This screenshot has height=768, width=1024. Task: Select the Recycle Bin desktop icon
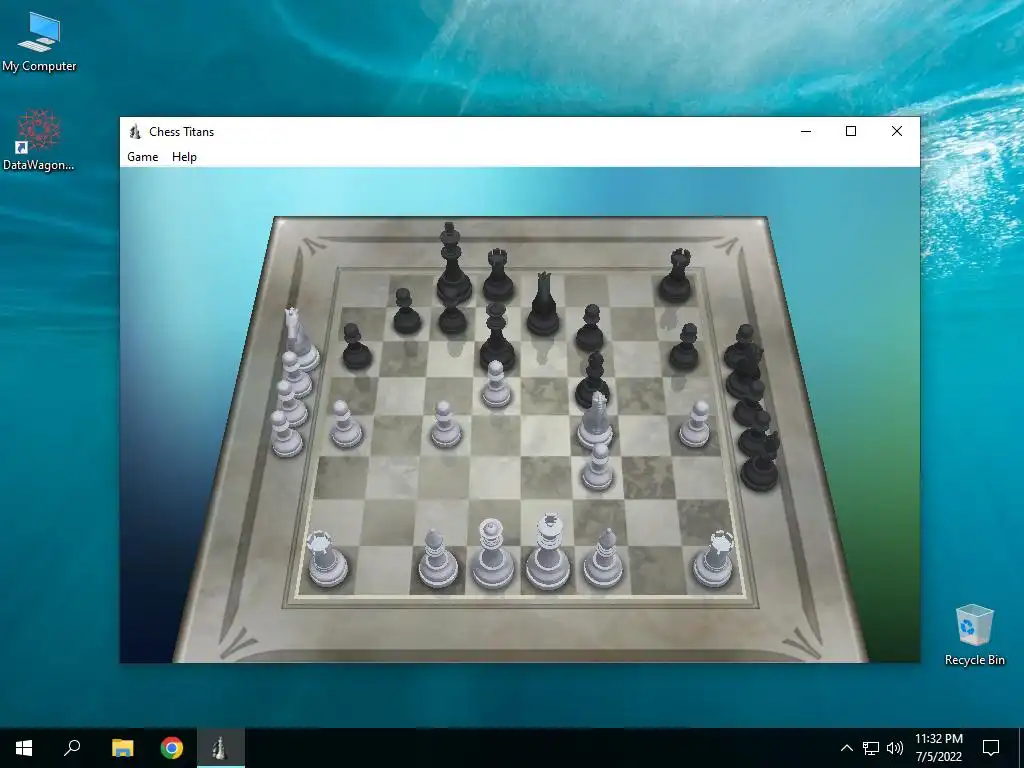[974, 635]
